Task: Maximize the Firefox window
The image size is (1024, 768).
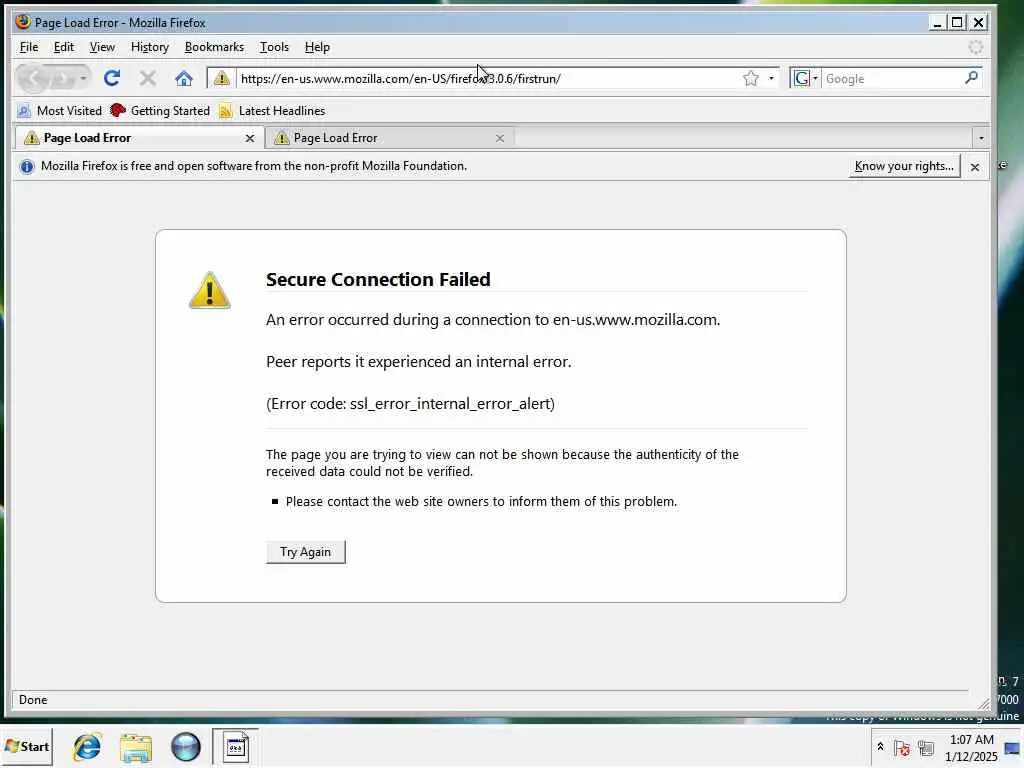Action: (957, 22)
